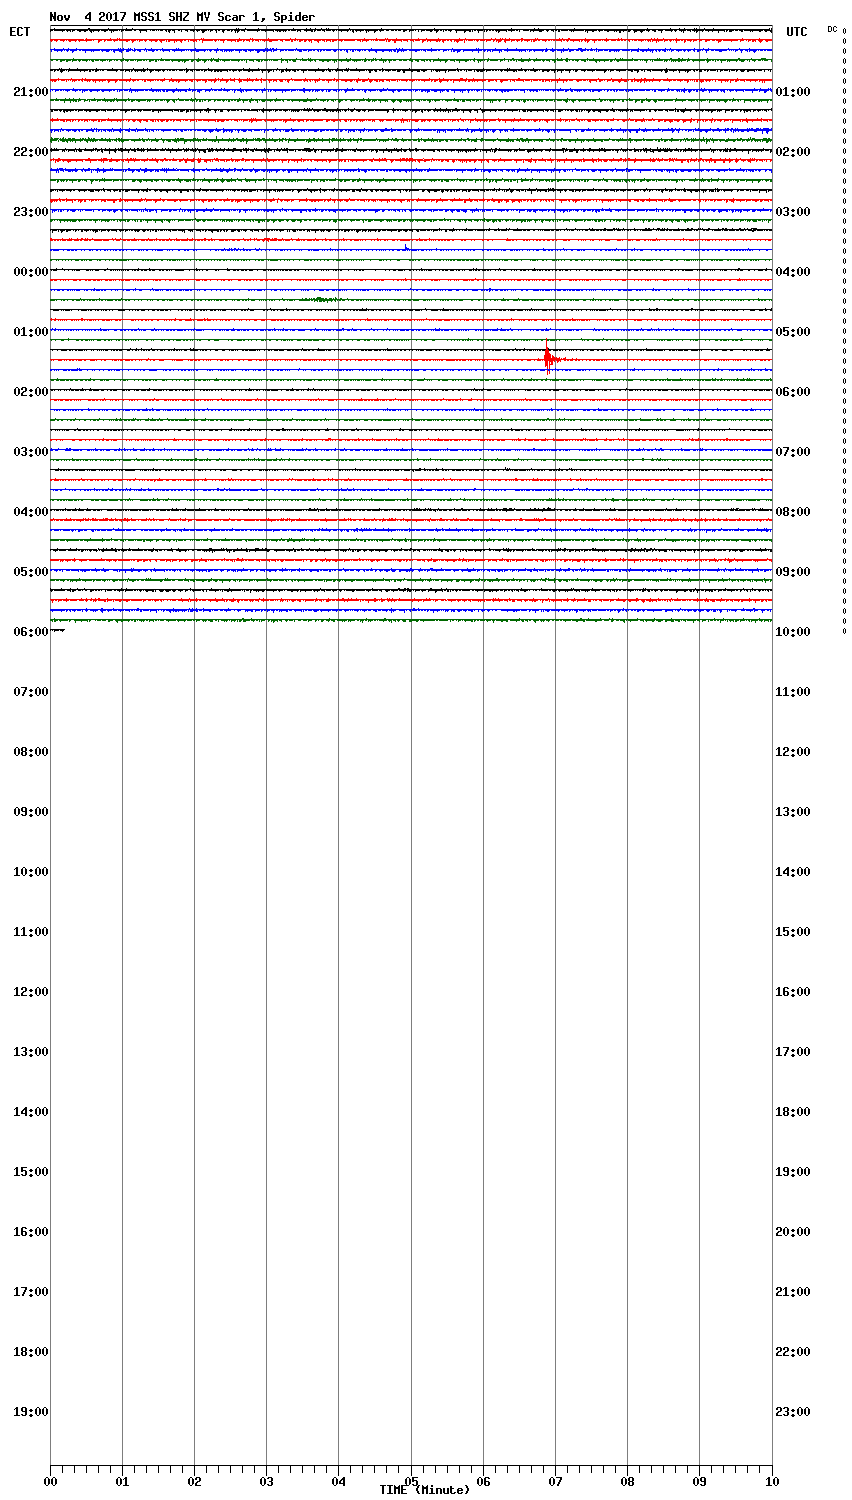
Task: Select the 03:00 label on the ECT axis
Action: tap(31, 452)
